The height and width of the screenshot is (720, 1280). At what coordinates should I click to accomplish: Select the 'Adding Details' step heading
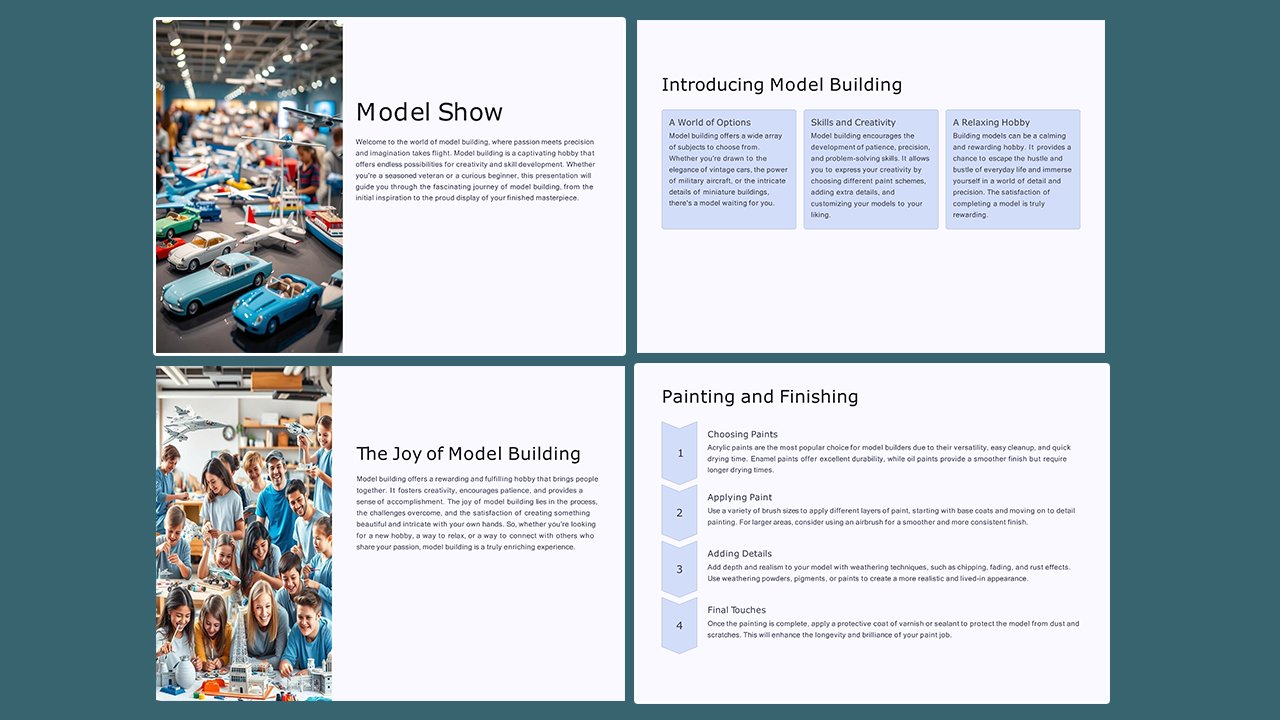[739, 553]
